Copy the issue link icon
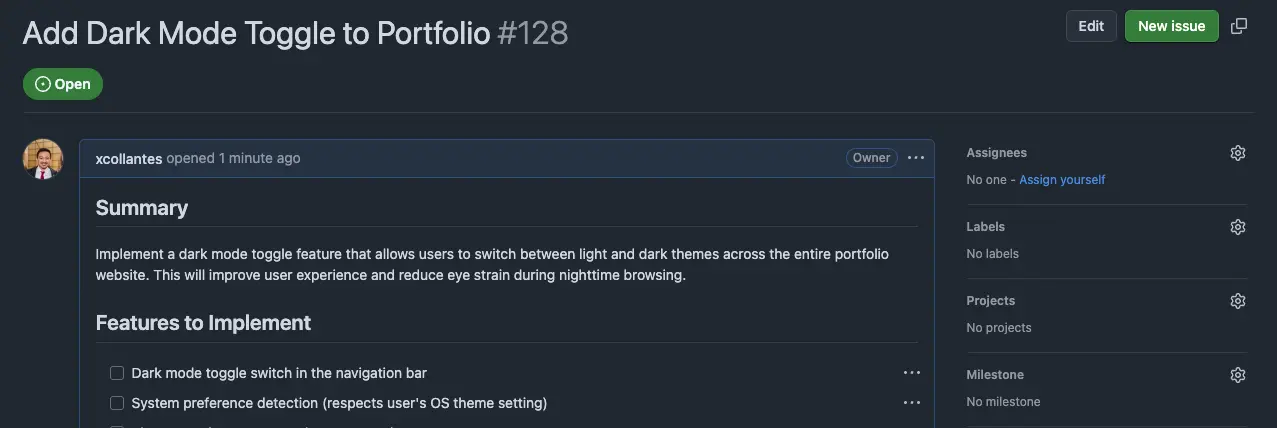 [1239, 26]
